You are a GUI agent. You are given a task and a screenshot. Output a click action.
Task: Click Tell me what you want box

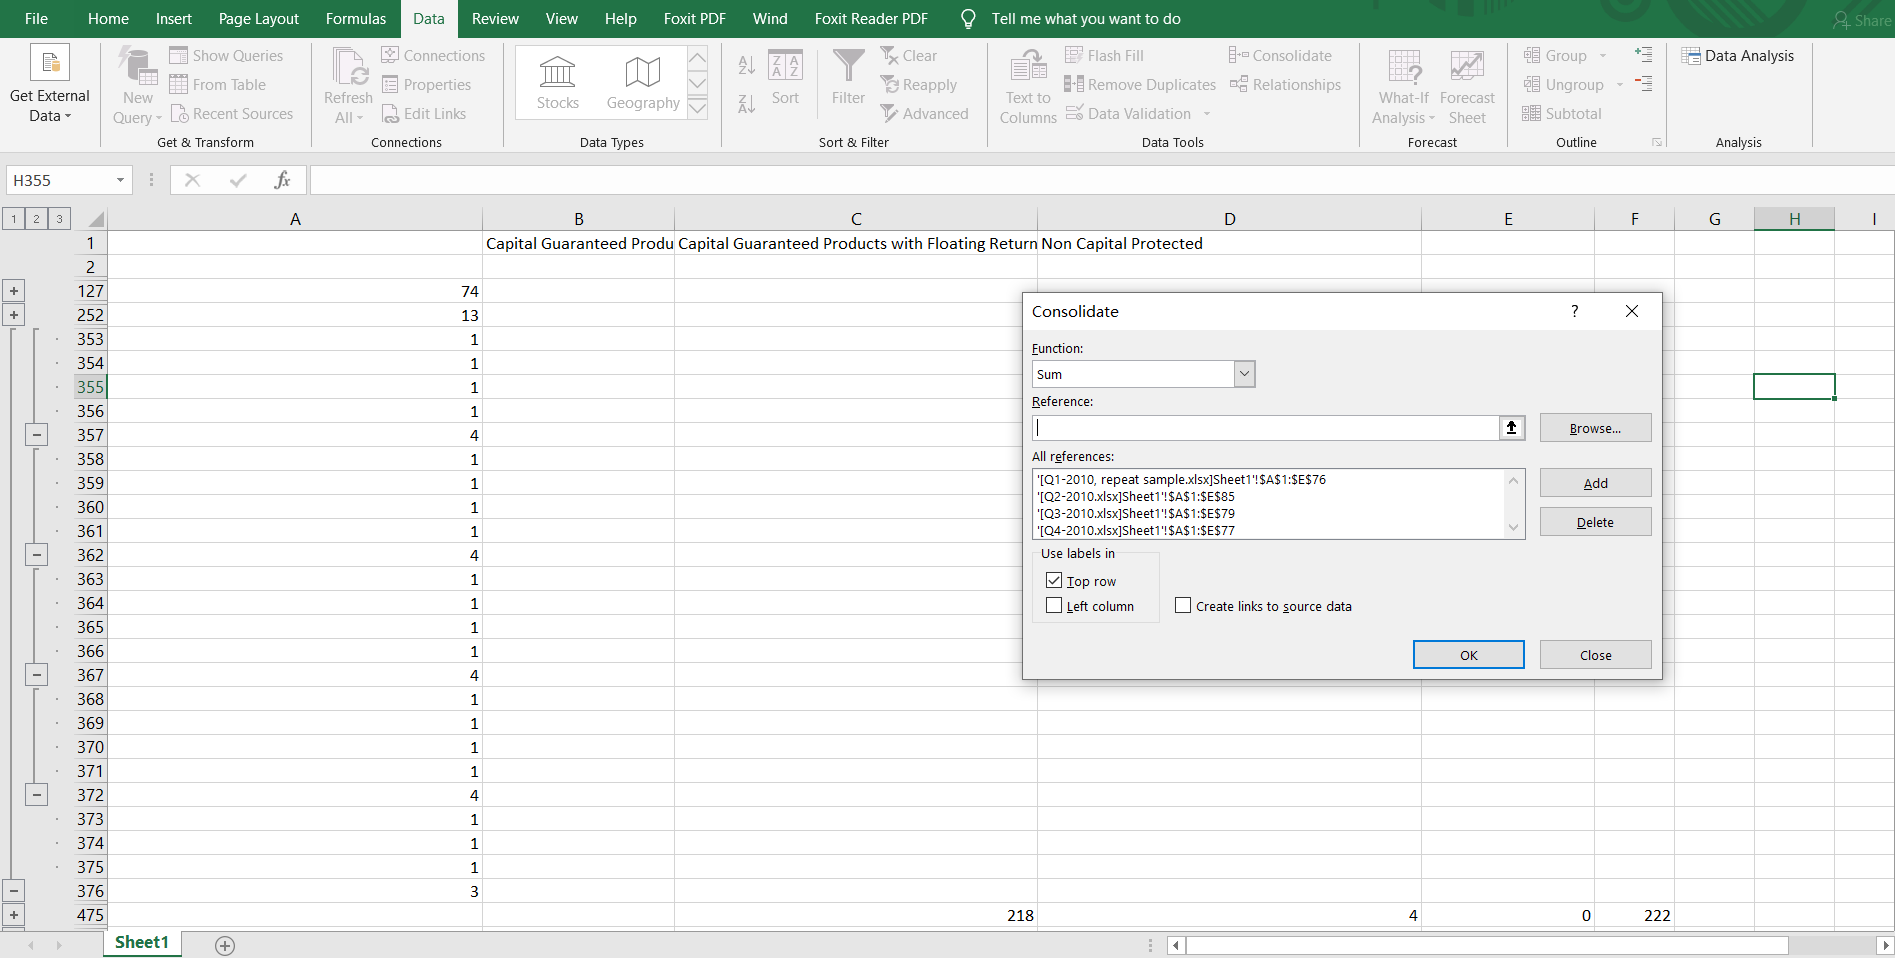pos(1086,19)
